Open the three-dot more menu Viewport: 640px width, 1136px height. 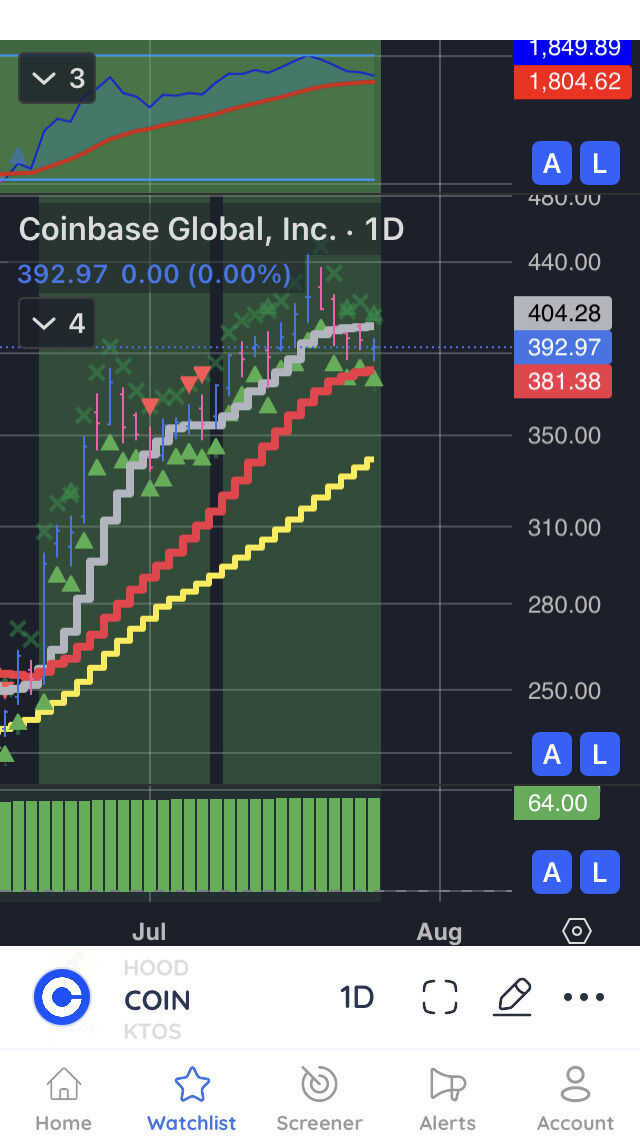point(584,997)
